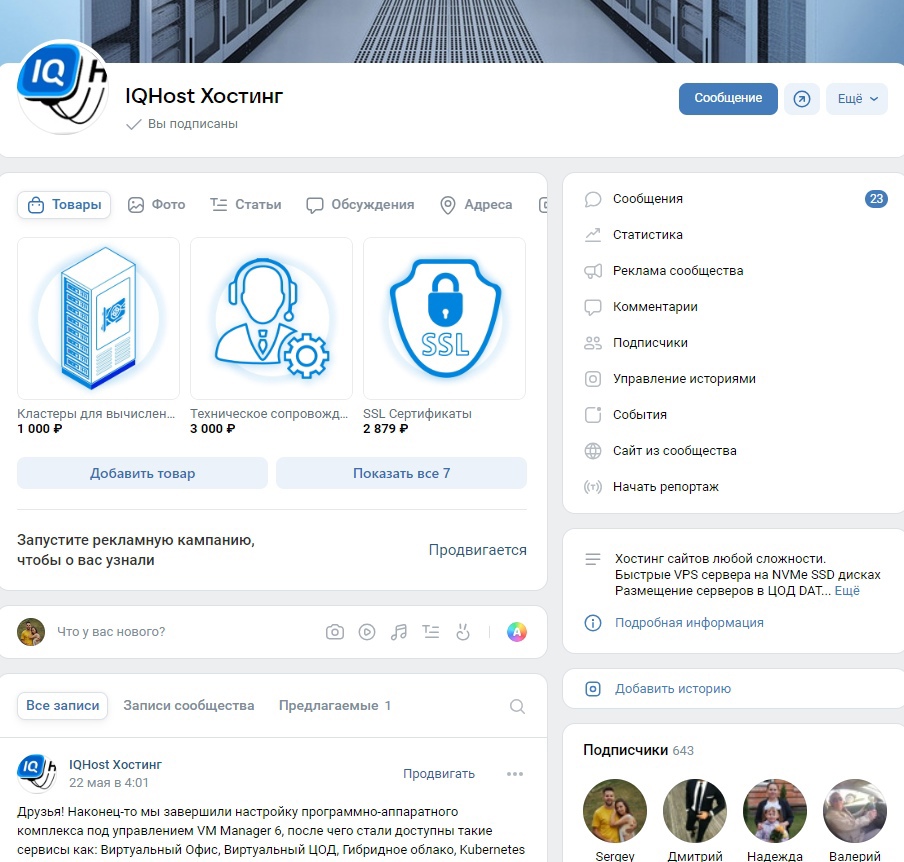The width and height of the screenshot is (904, 862).
Task: Open the Предлагаемые 1 tab
Action: [x=335, y=706]
